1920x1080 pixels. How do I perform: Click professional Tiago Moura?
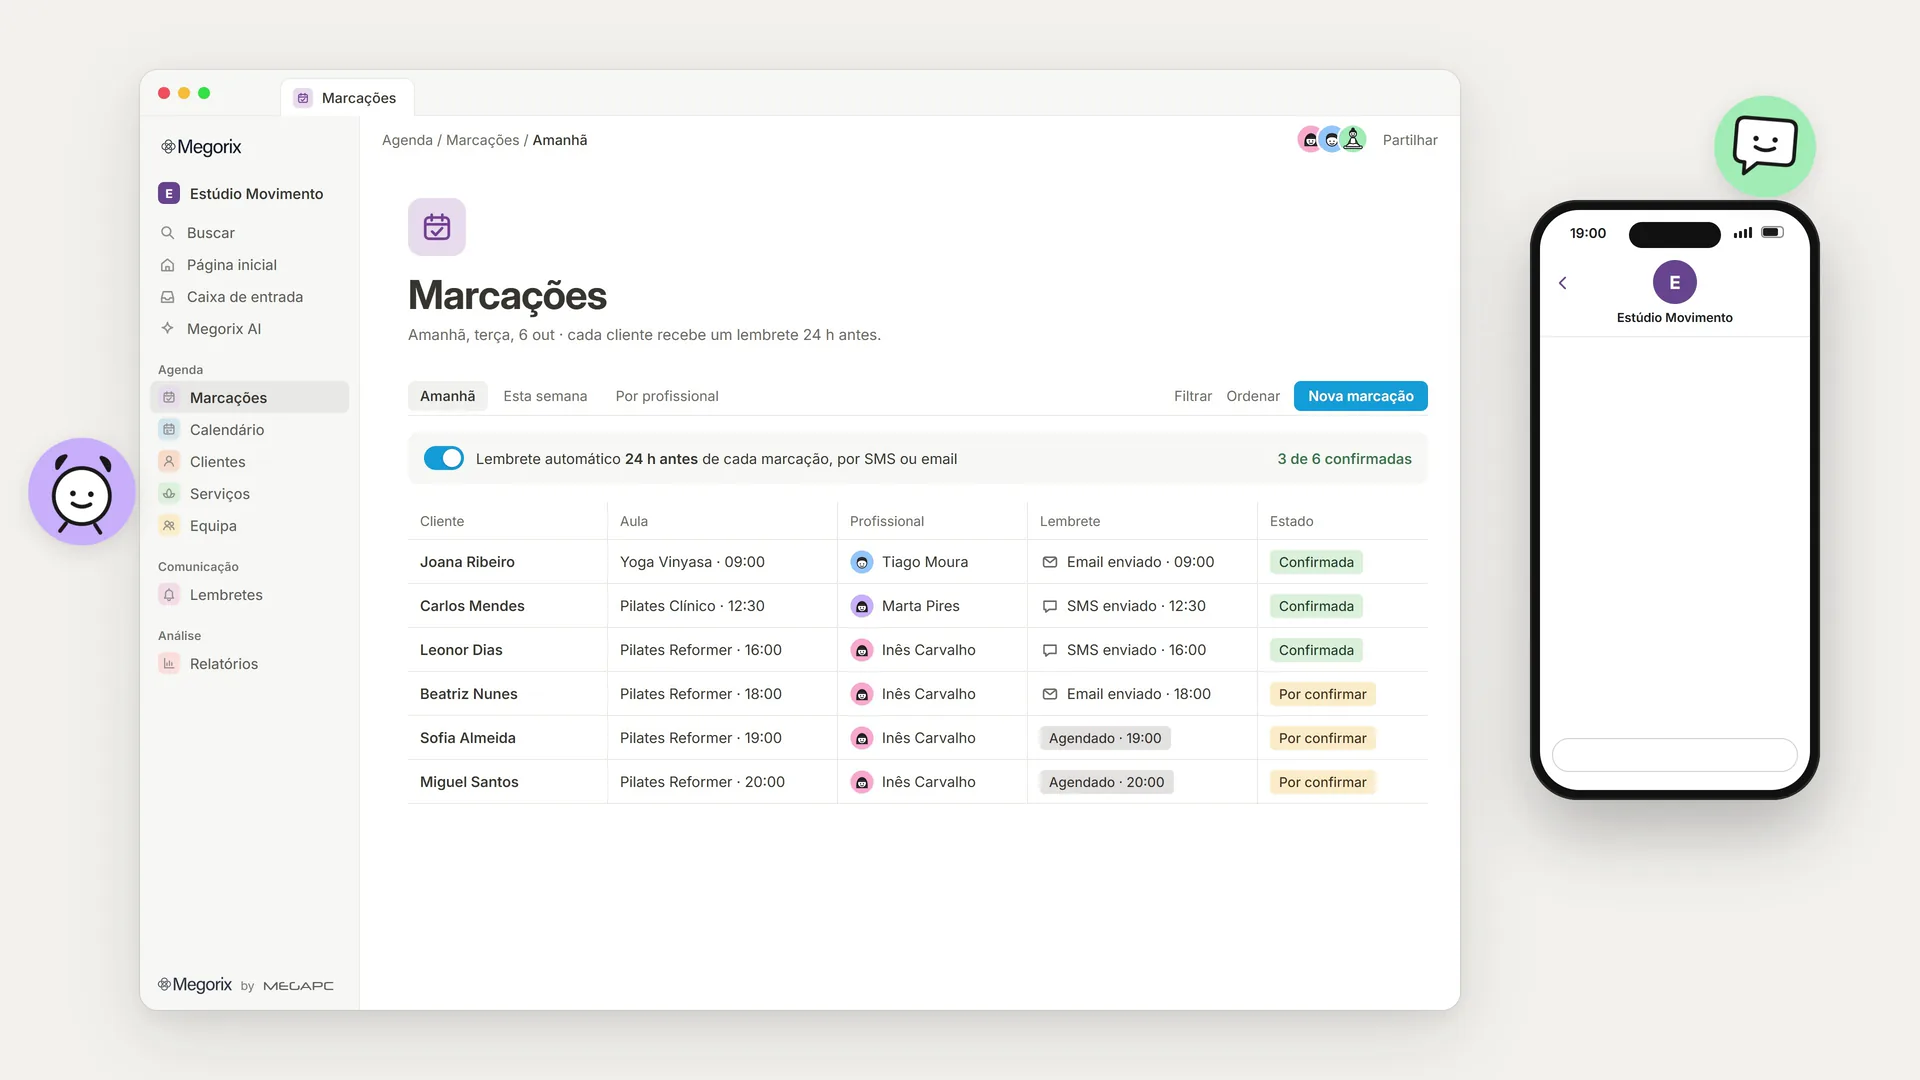[909, 562]
